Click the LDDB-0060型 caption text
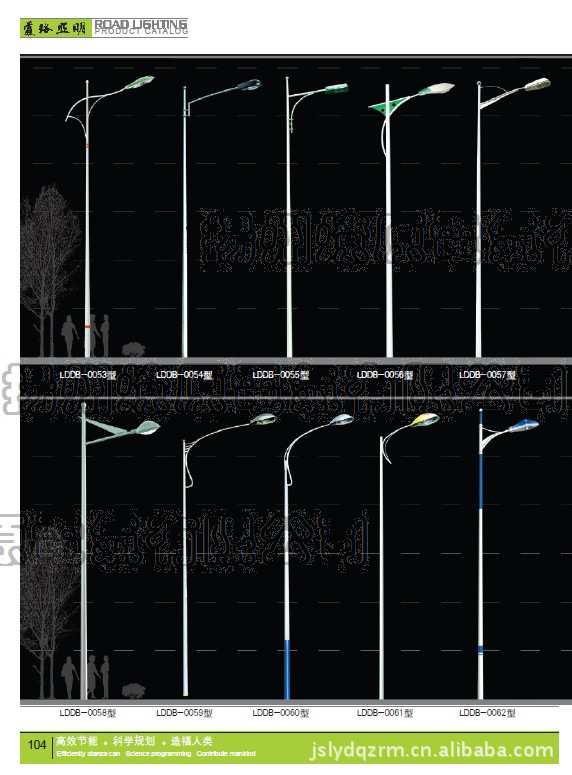Viewport: 572px width, 775px height. click(x=280, y=713)
